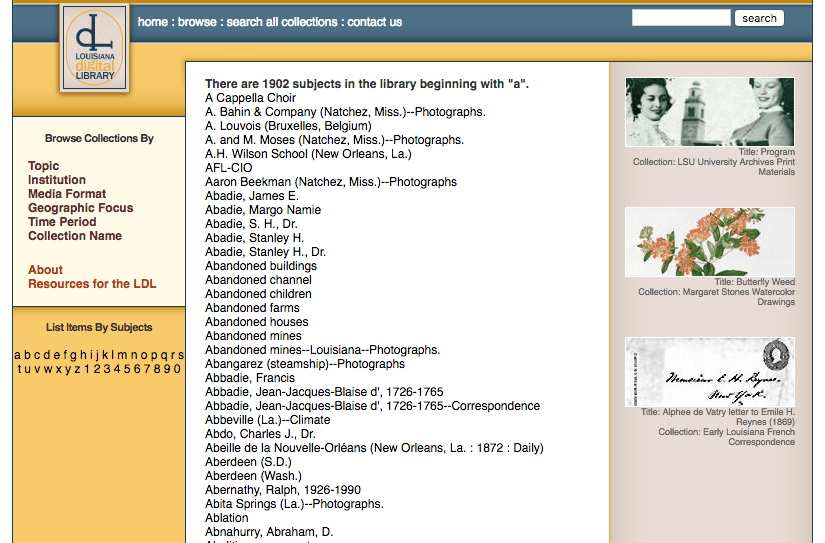Open the contact us link
Screen dimensions: 825x543
pos(375,22)
